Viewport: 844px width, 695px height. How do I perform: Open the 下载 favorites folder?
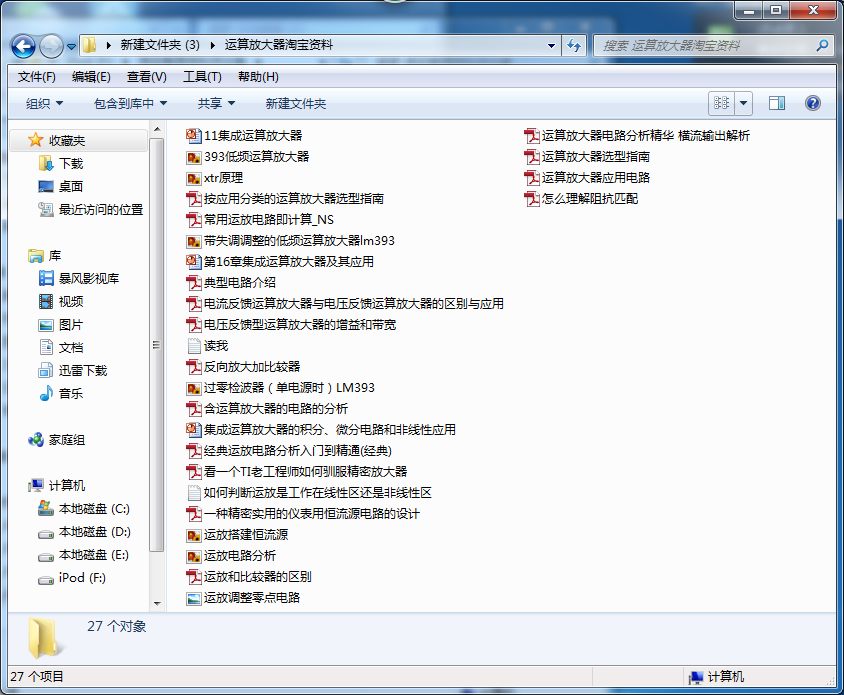click(71, 164)
